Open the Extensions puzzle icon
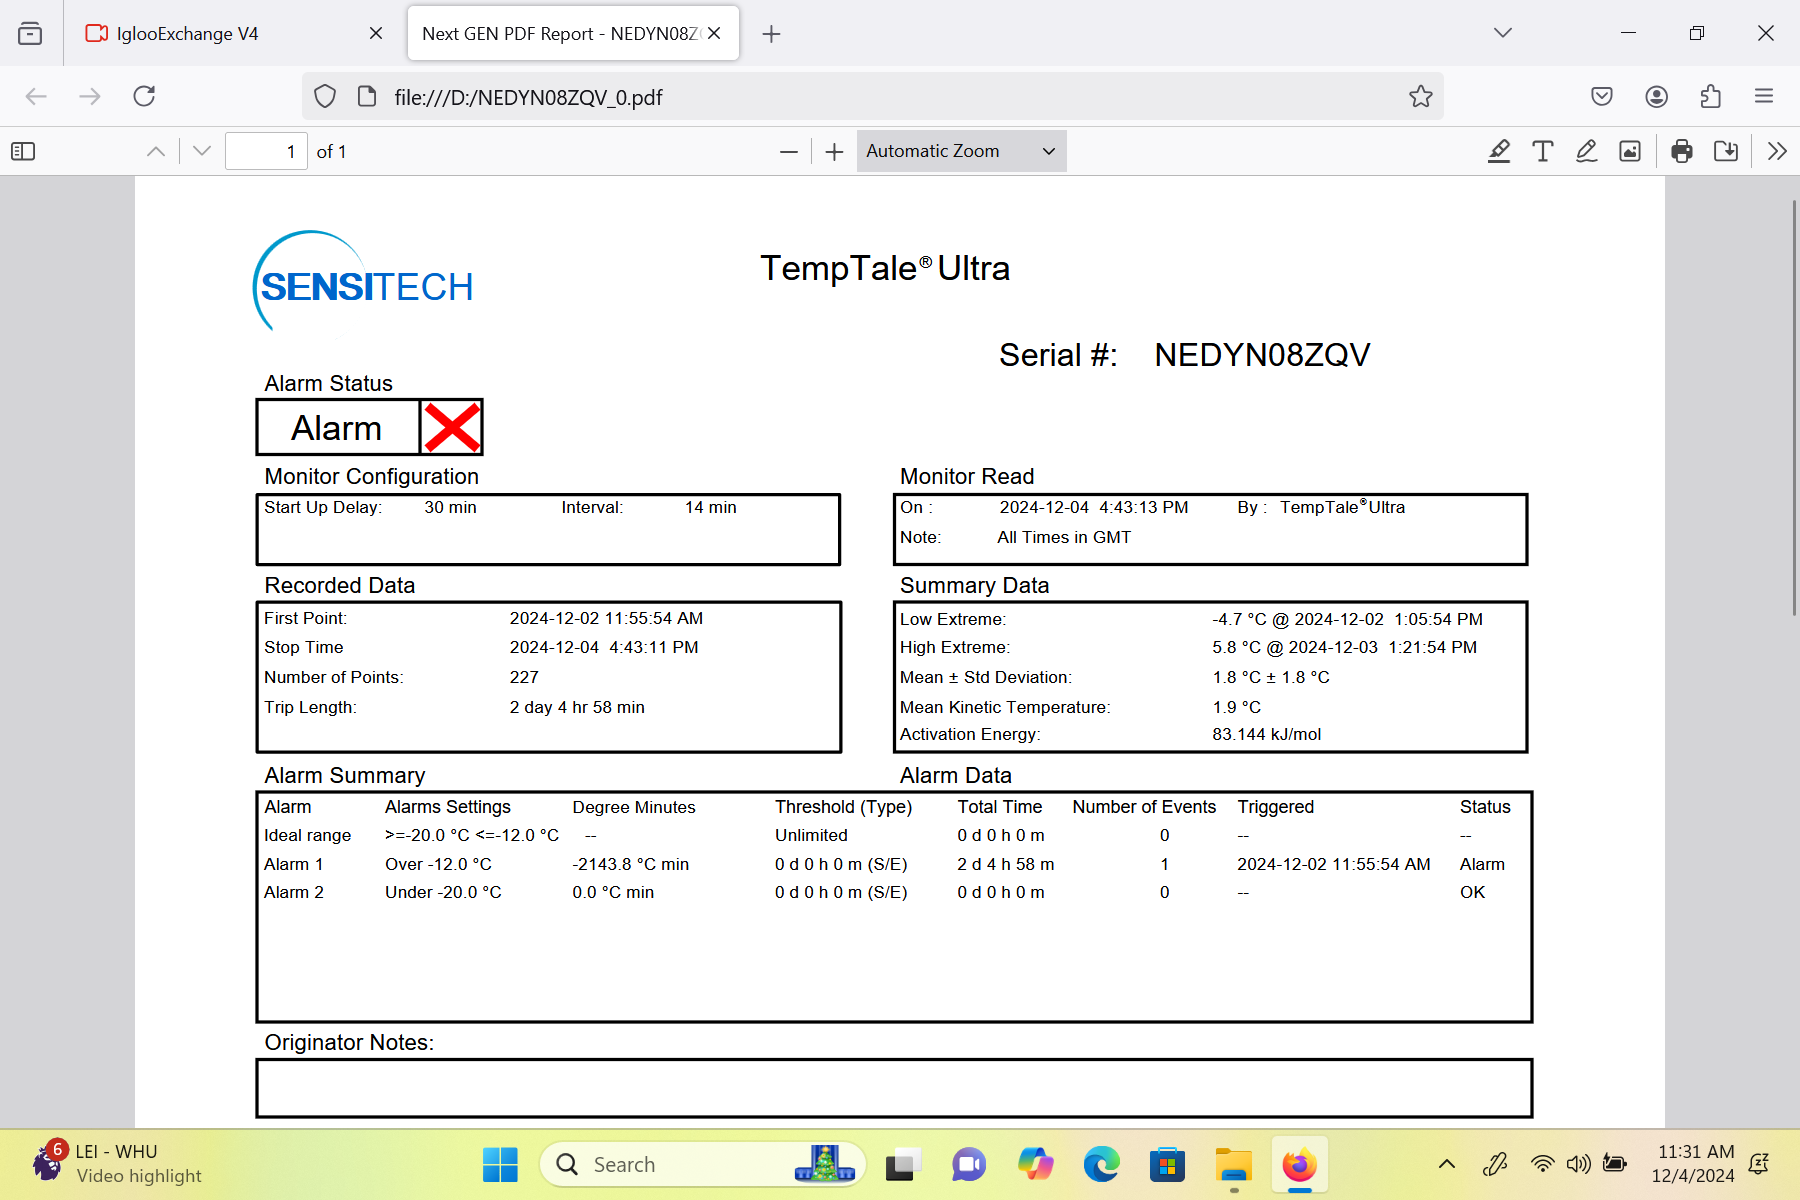Screen dimensions: 1800x1200 click(1710, 96)
